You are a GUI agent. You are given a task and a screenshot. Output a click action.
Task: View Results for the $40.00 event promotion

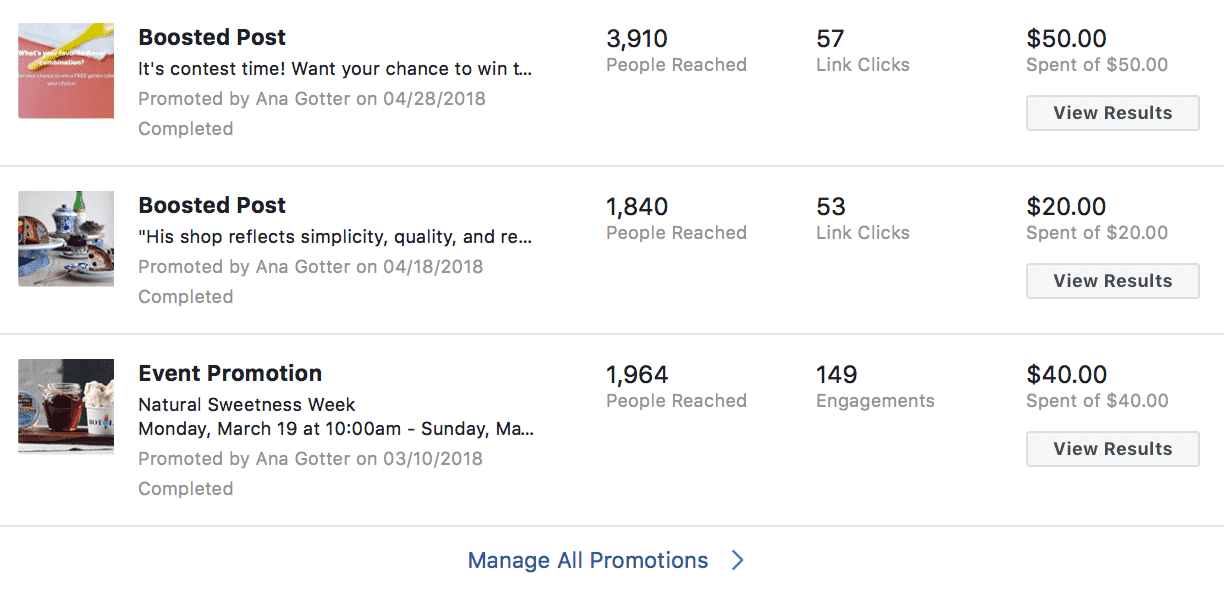(x=1112, y=449)
